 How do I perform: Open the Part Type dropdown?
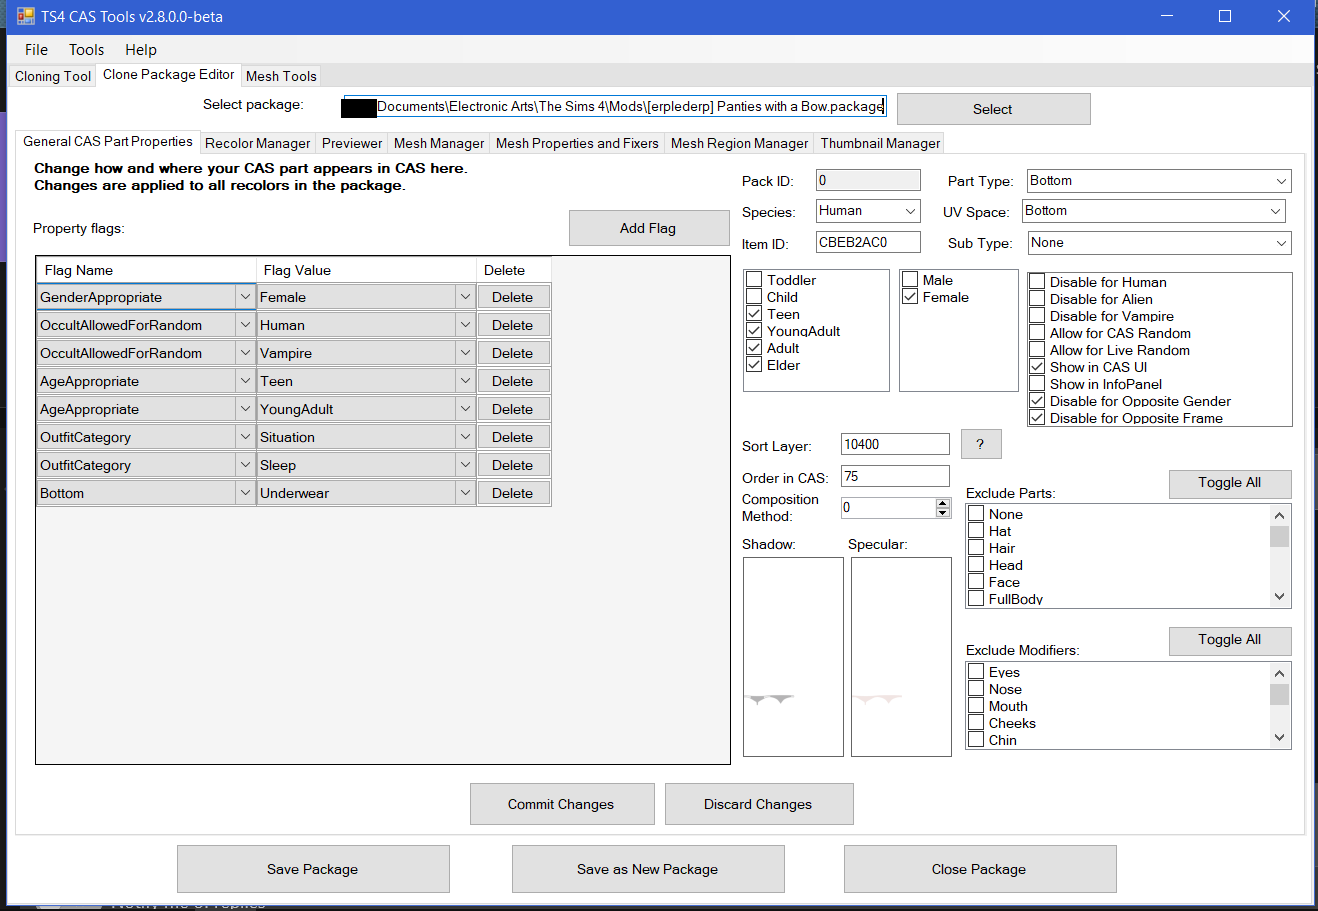pyautogui.click(x=1159, y=181)
